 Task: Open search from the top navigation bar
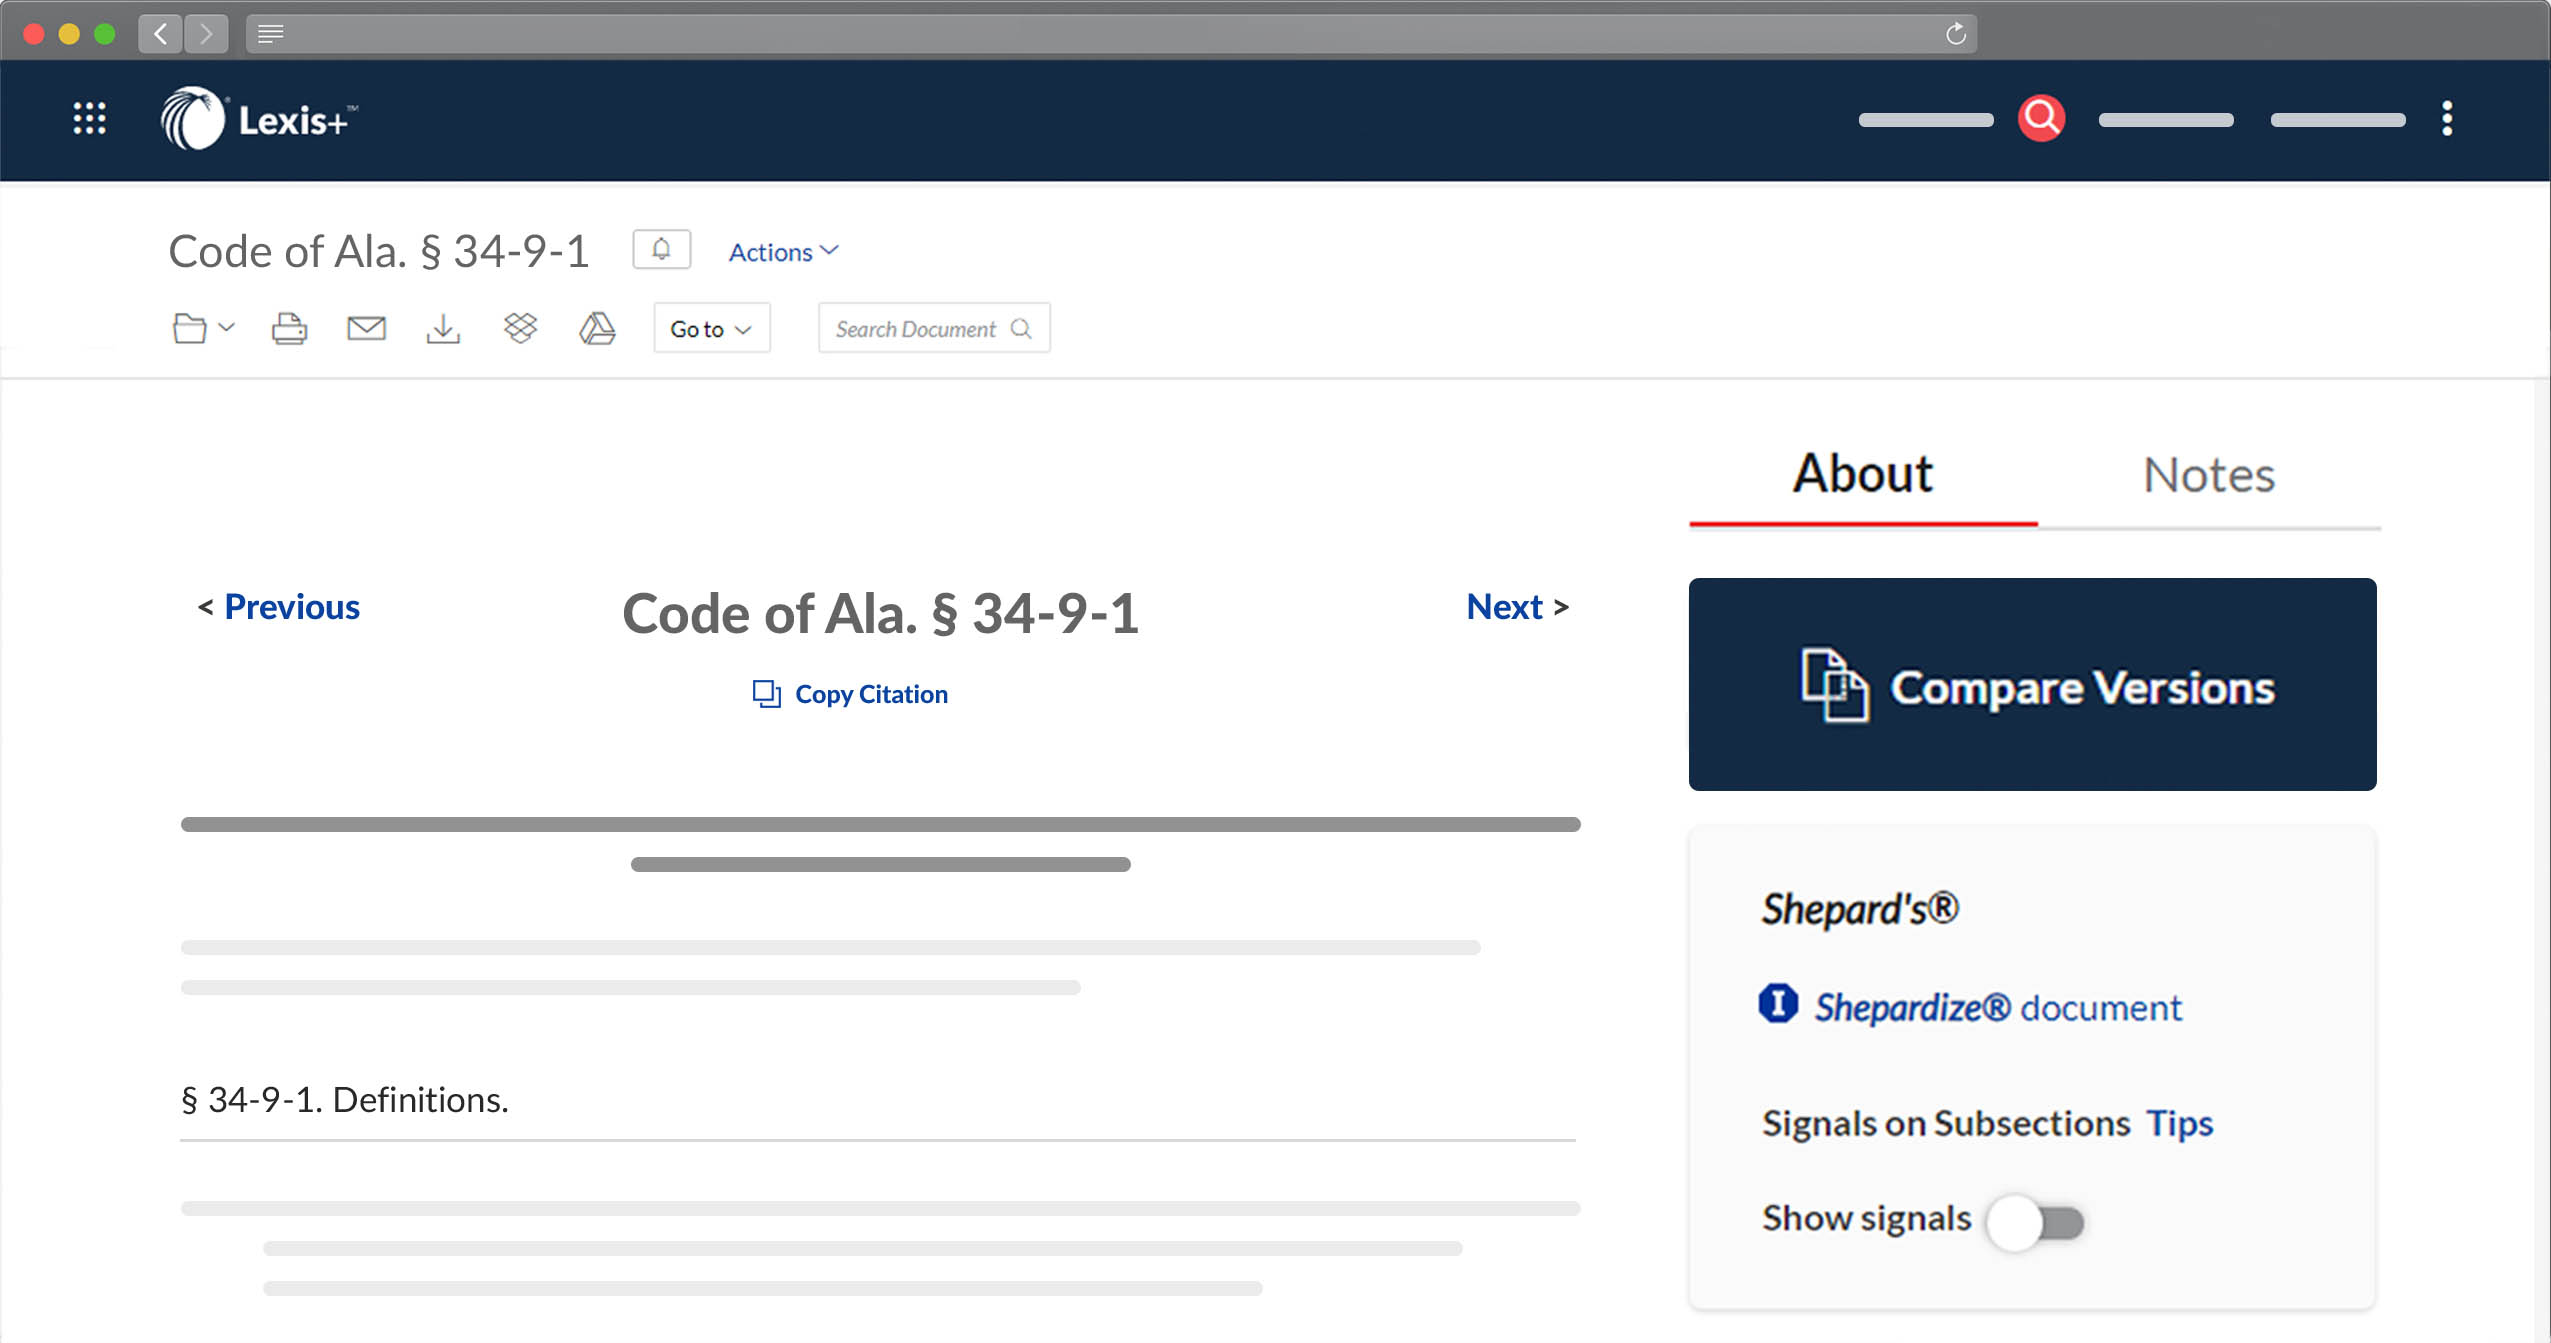pos(2040,118)
